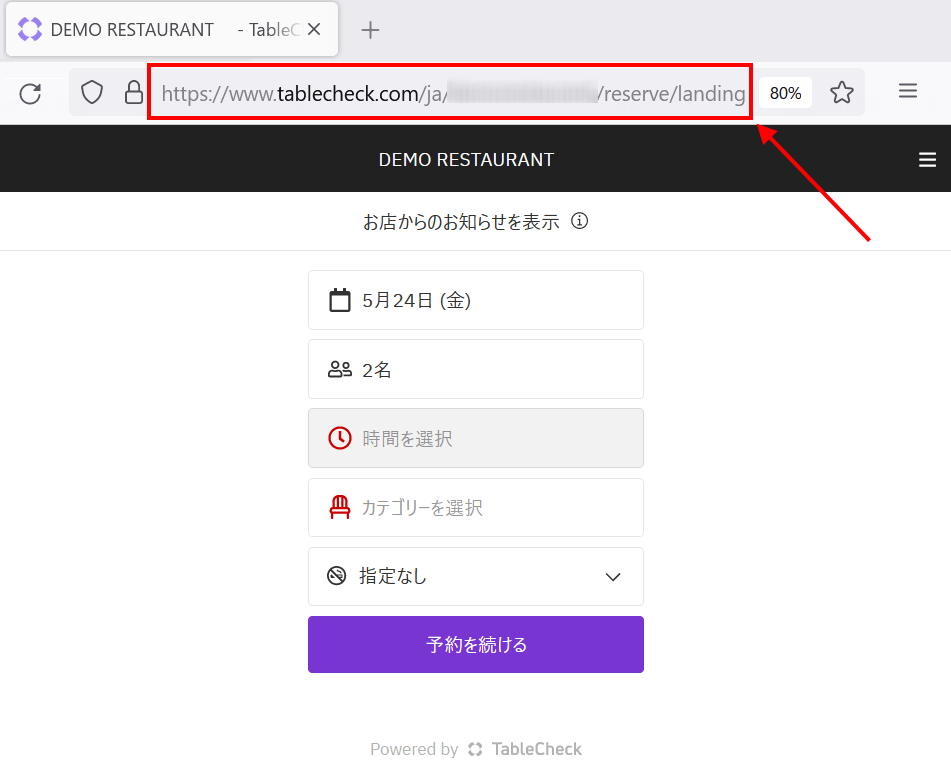The image size is (951, 774).
Task: Click the shield tracking protection icon
Action: 92,93
